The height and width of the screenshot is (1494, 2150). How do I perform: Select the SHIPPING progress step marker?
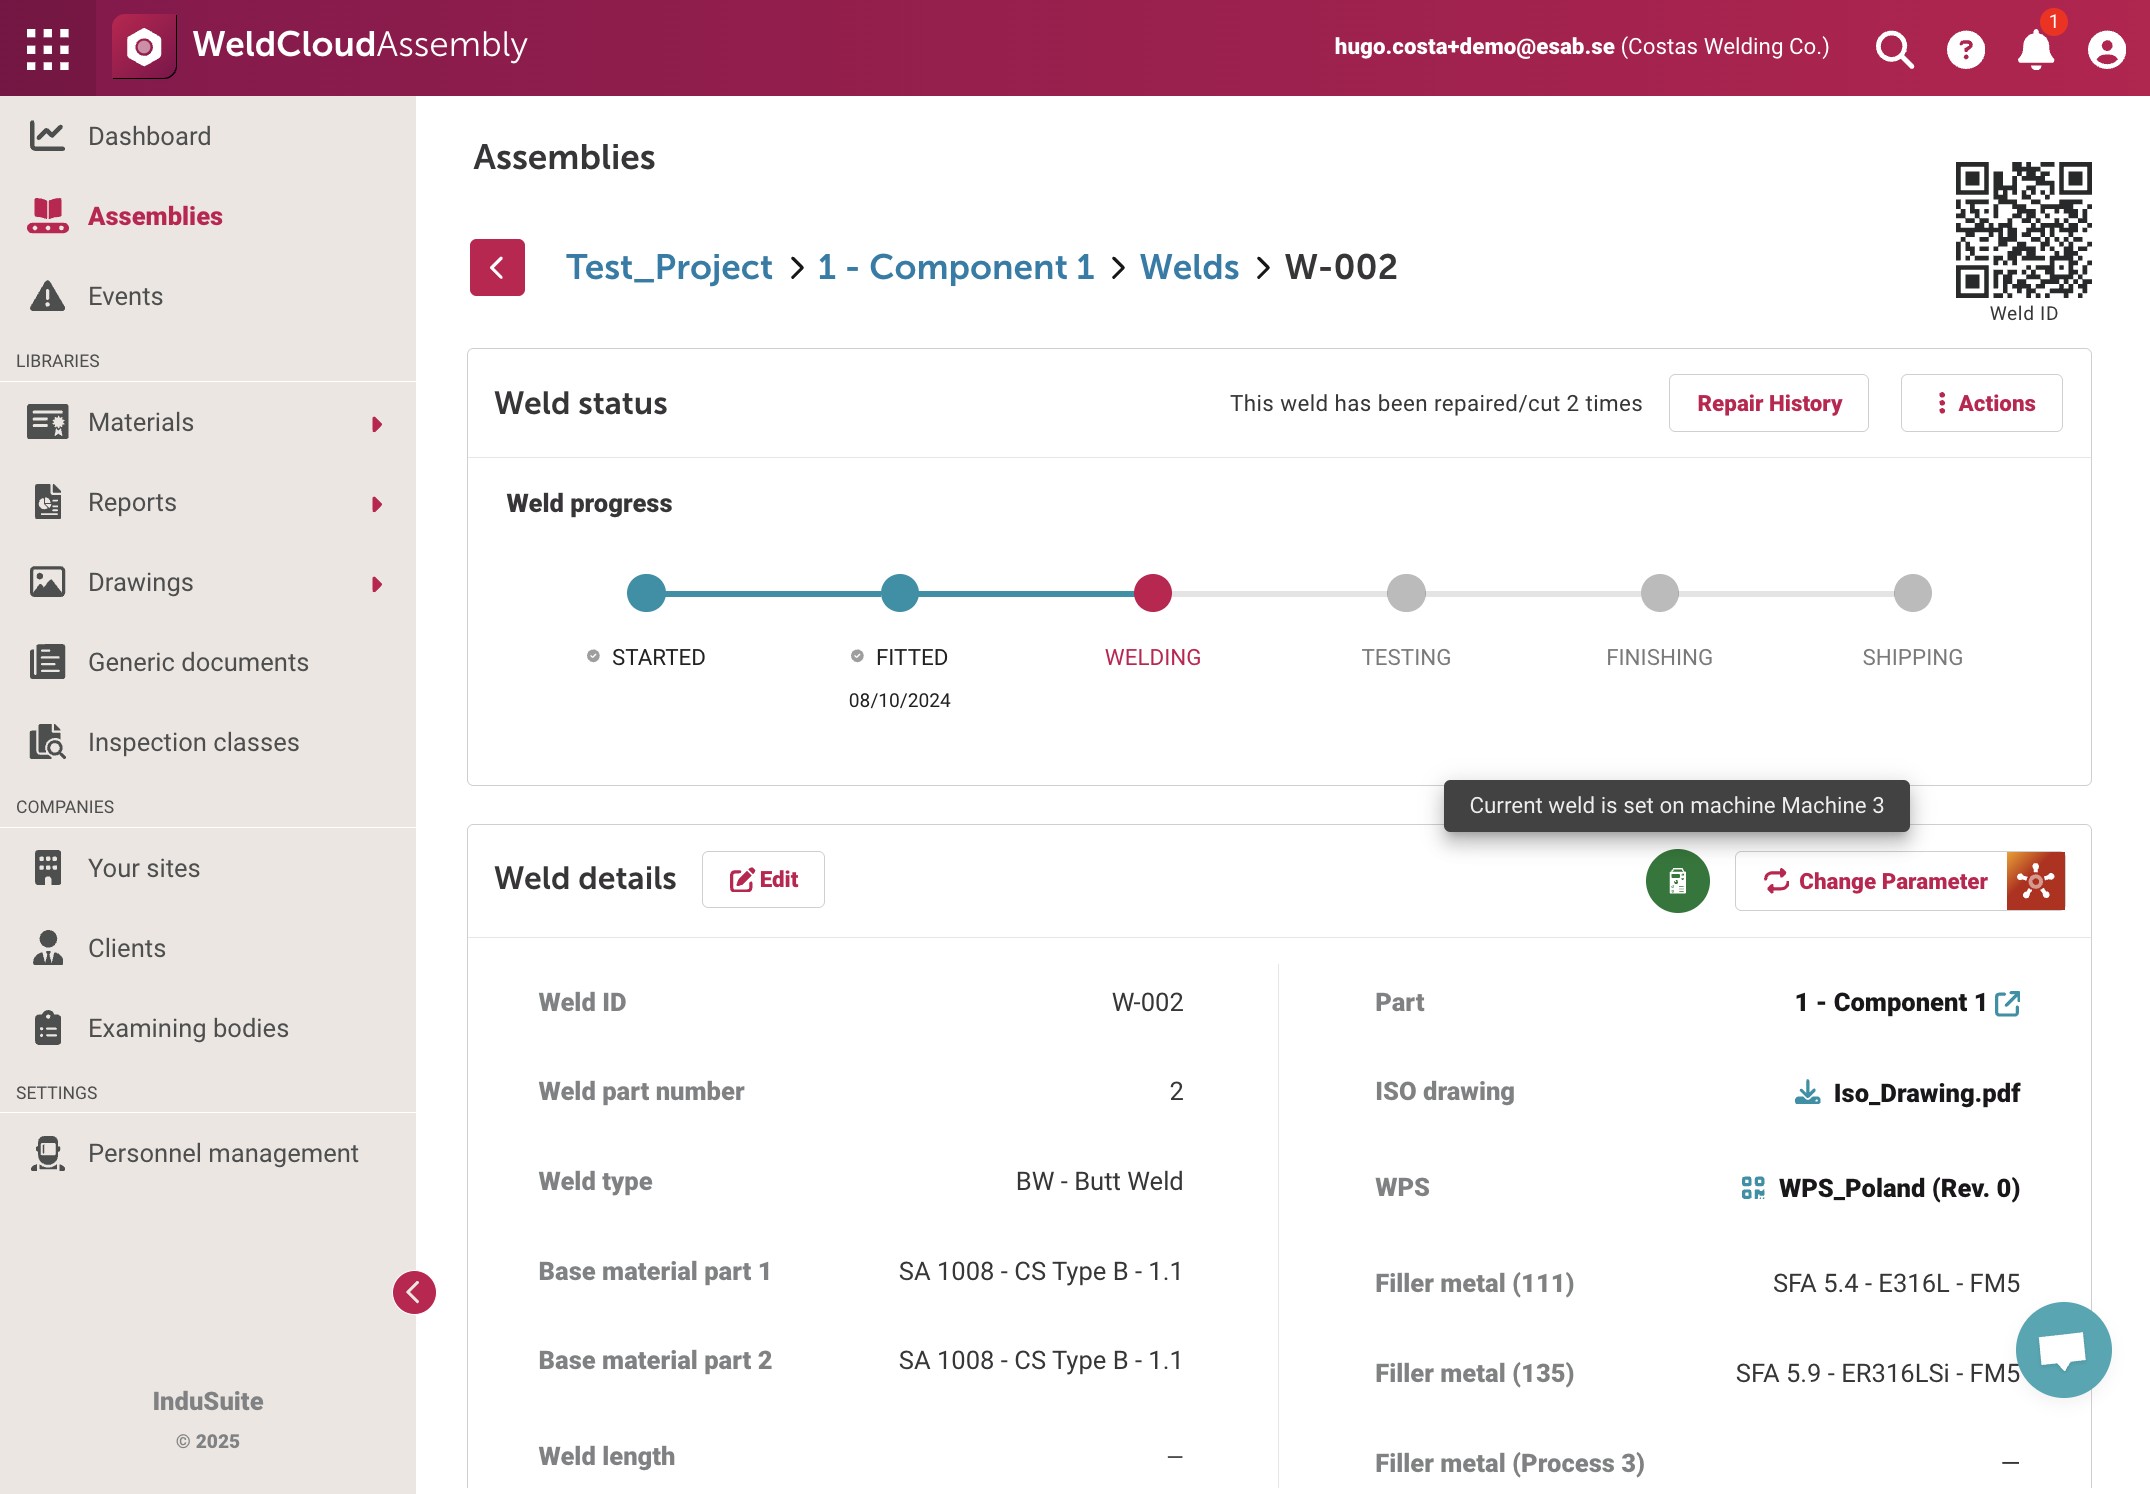(1912, 593)
